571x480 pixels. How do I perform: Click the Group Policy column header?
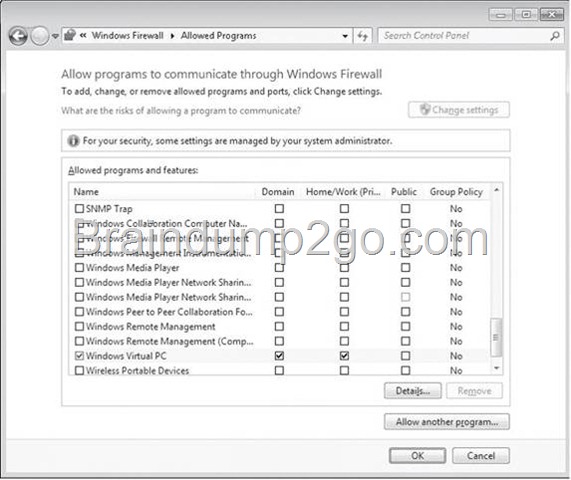(x=456, y=192)
